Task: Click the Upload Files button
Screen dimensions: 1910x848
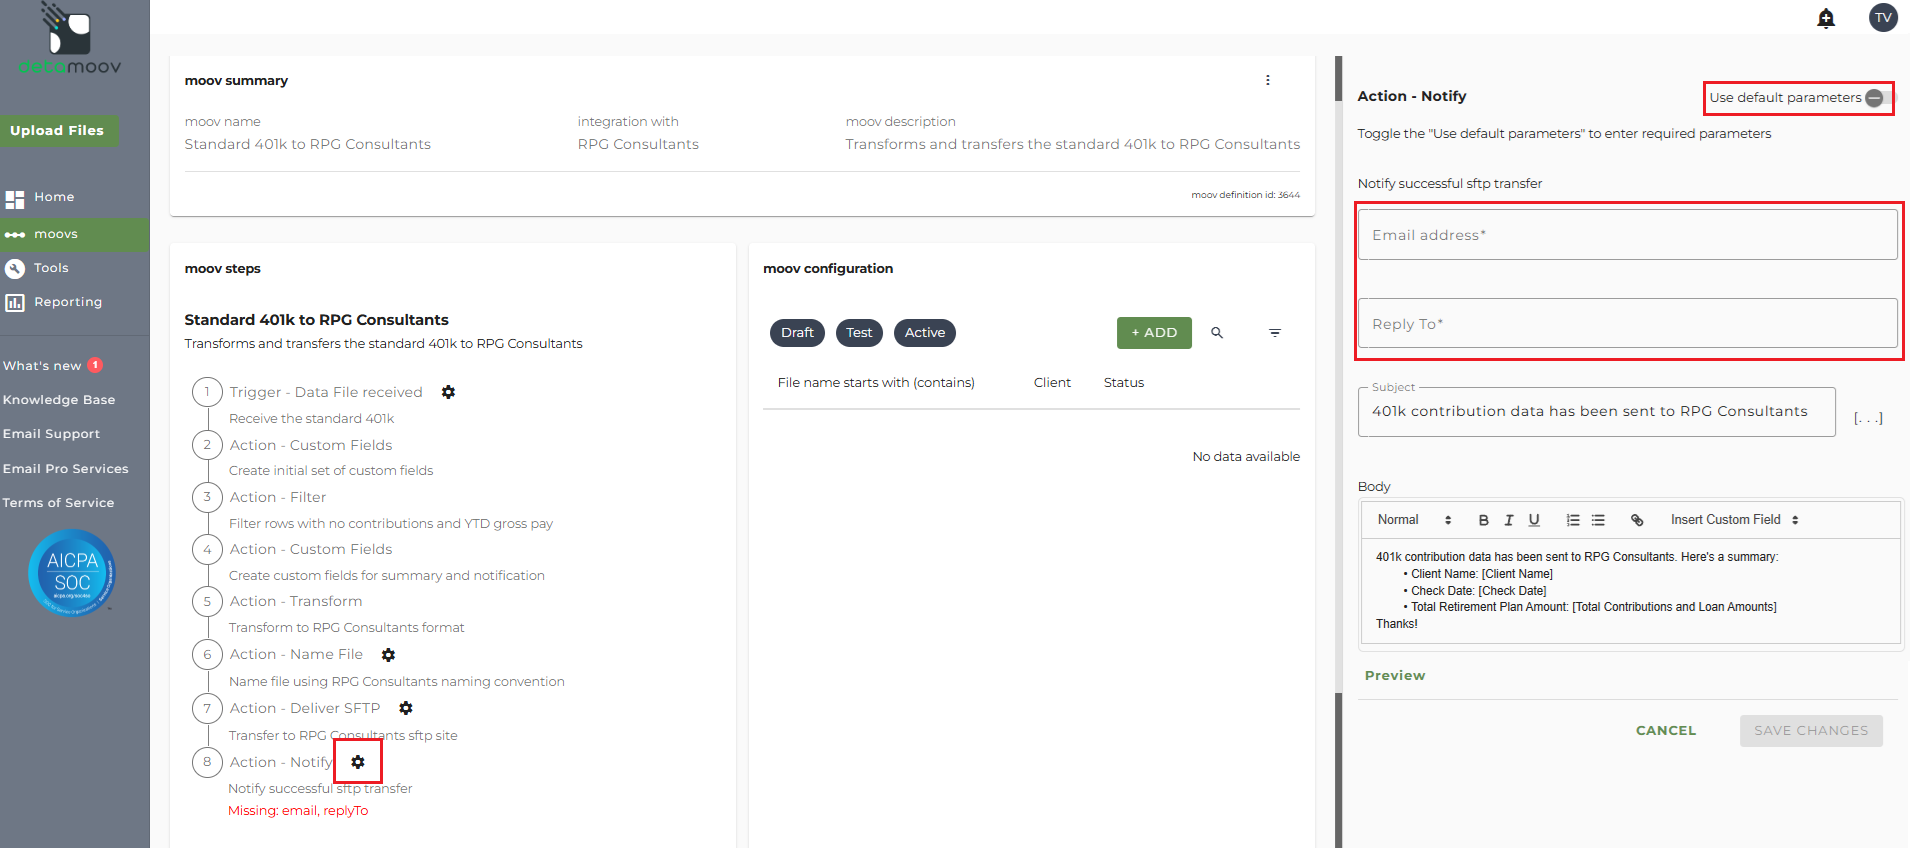Action: pos(59,131)
